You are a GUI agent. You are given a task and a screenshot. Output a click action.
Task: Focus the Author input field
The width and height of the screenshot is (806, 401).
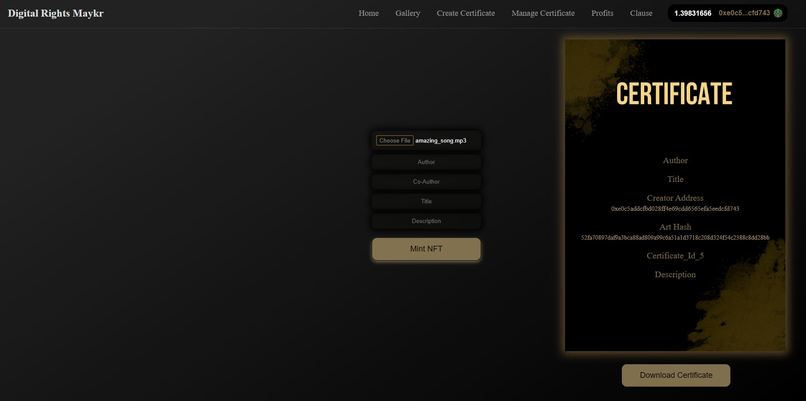point(426,162)
